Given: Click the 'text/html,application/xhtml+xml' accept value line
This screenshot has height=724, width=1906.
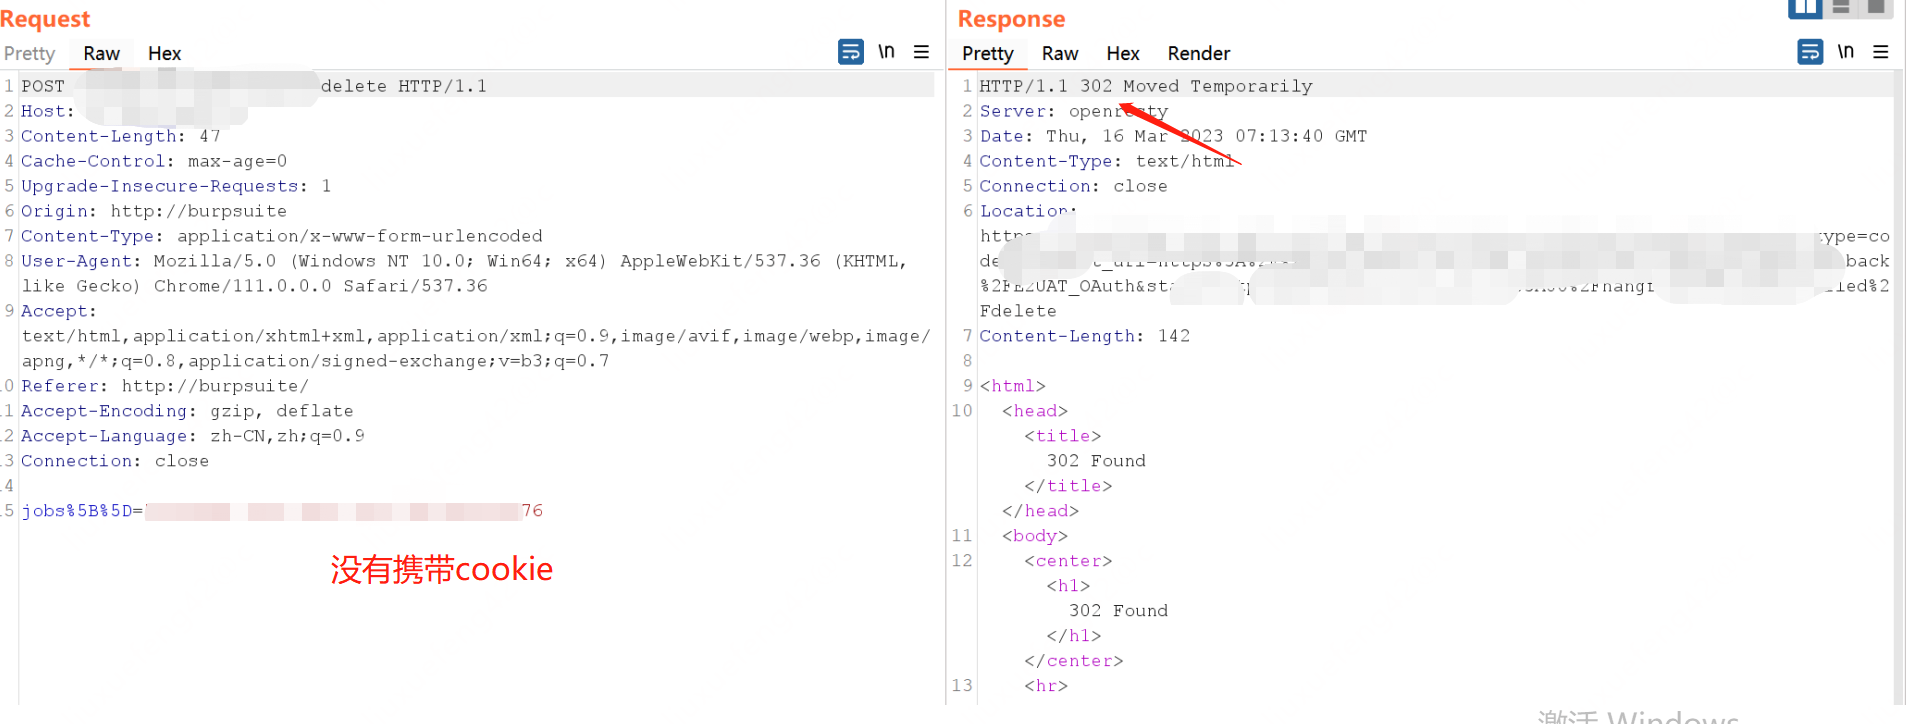Looking at the screenshot, I should pyautogui.click(x=476, y=336).
